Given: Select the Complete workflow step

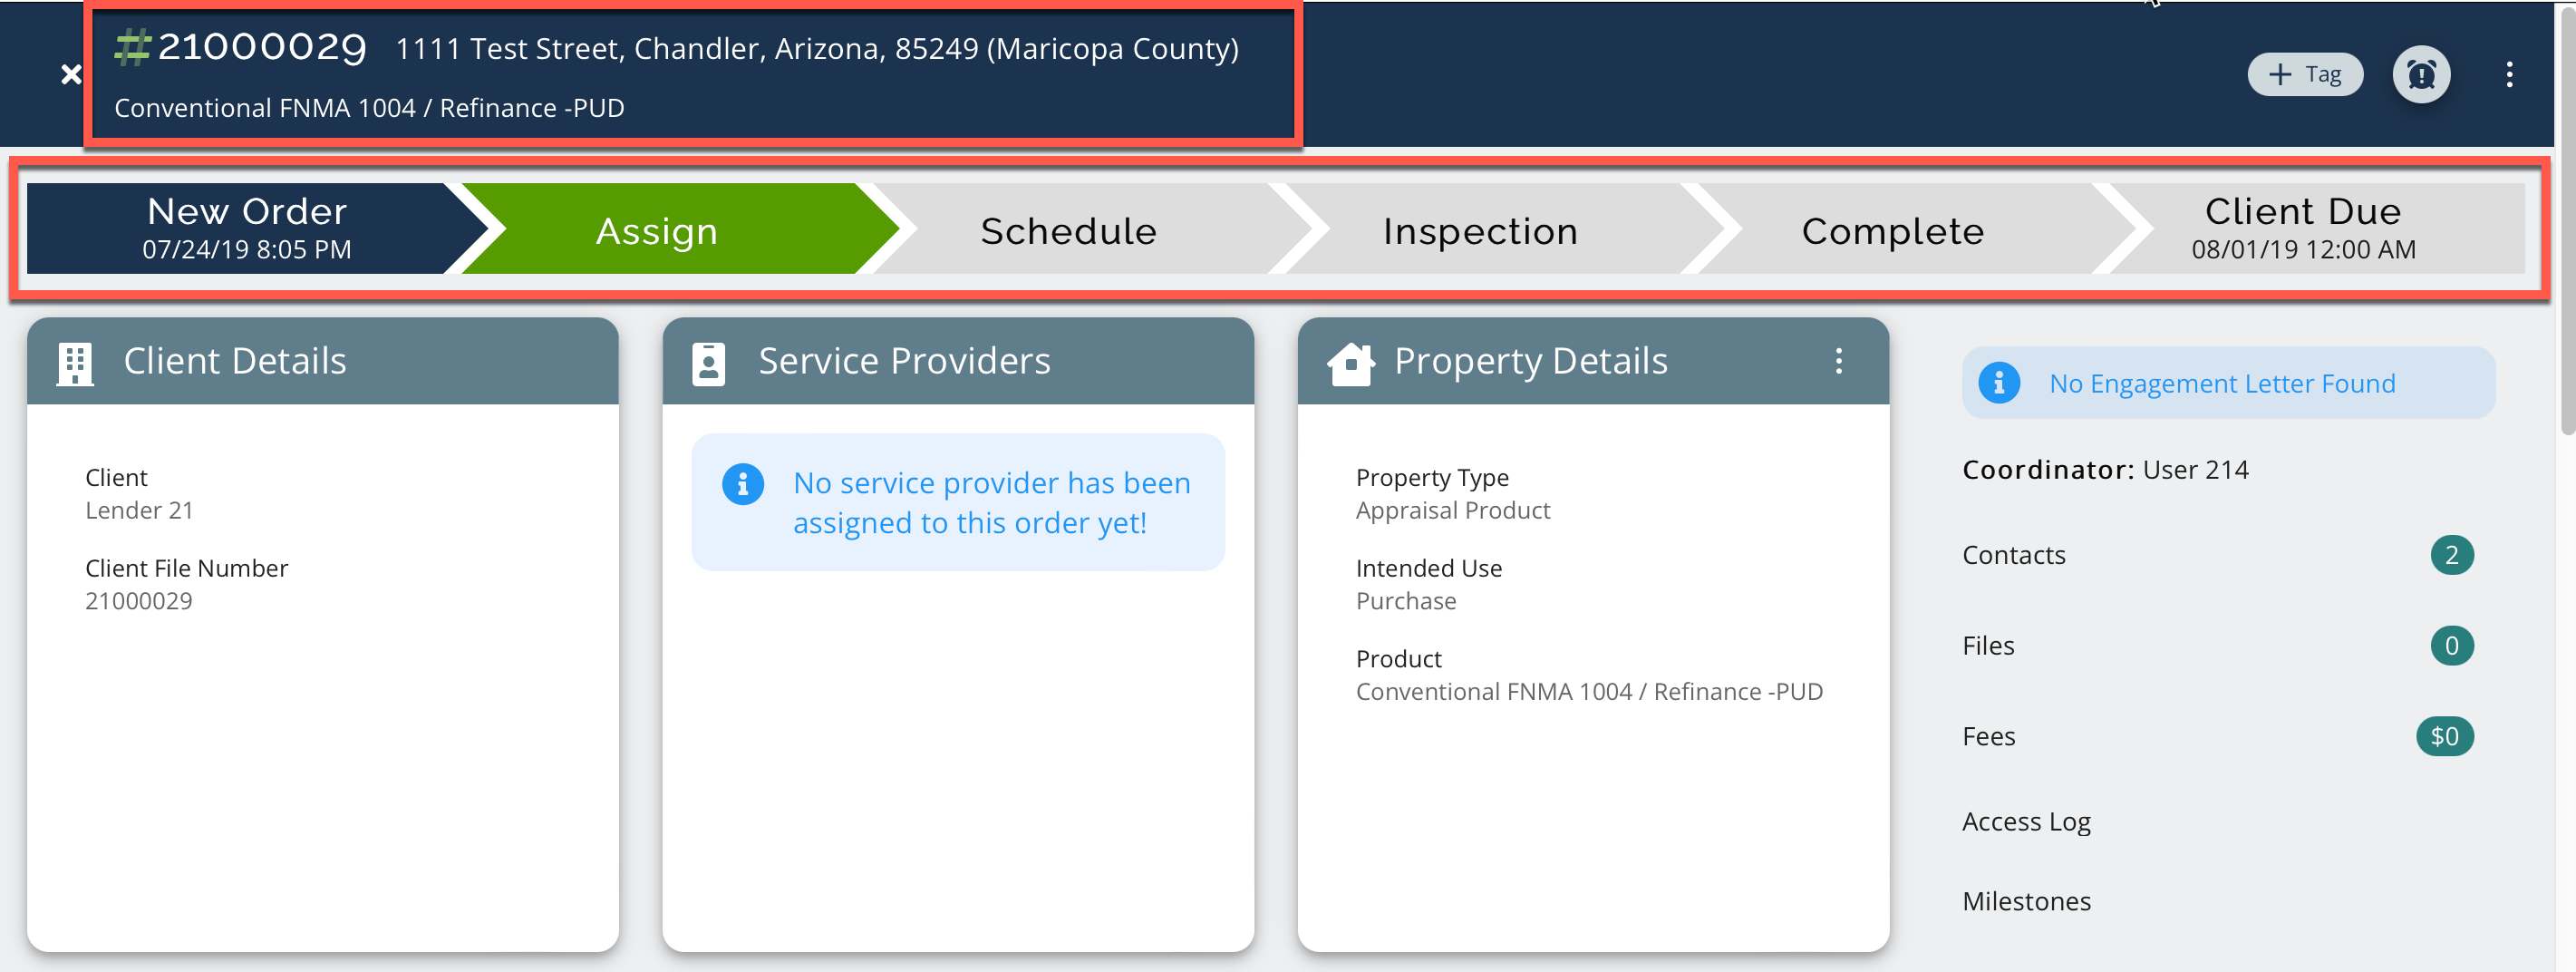Looking at the screenshot, I should coord(1892,231).
